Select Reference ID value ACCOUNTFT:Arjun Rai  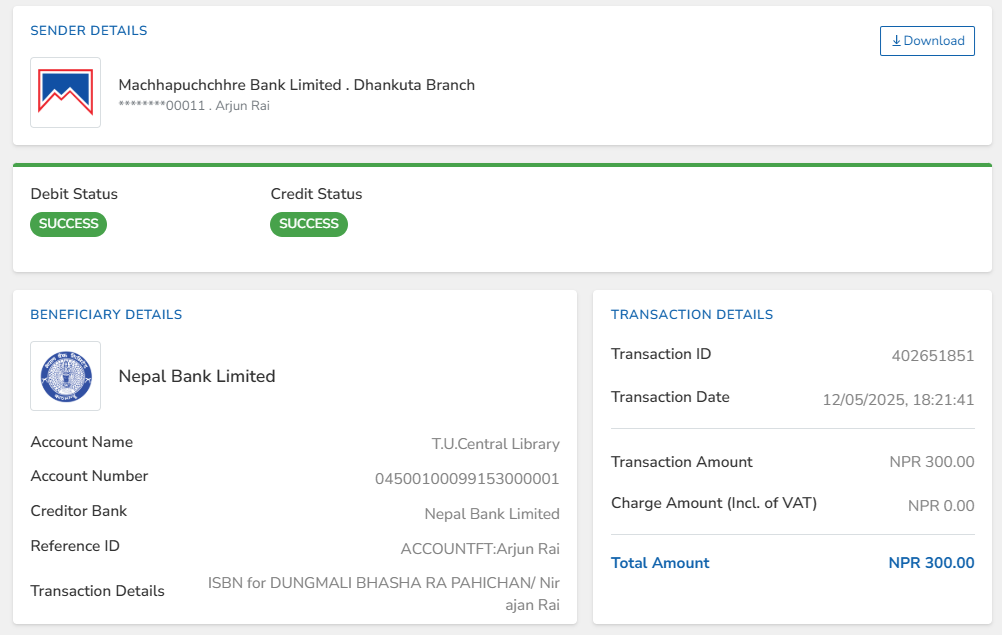[480, 549]
